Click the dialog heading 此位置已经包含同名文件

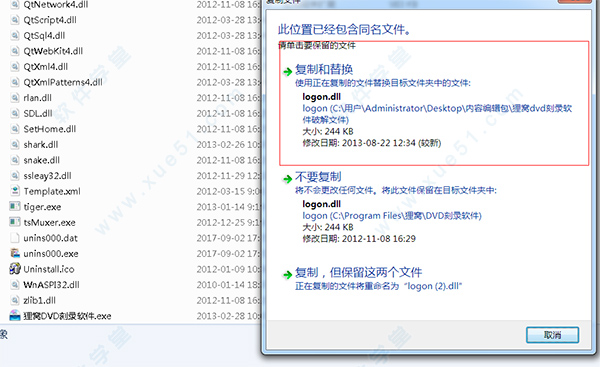point(344,29)
